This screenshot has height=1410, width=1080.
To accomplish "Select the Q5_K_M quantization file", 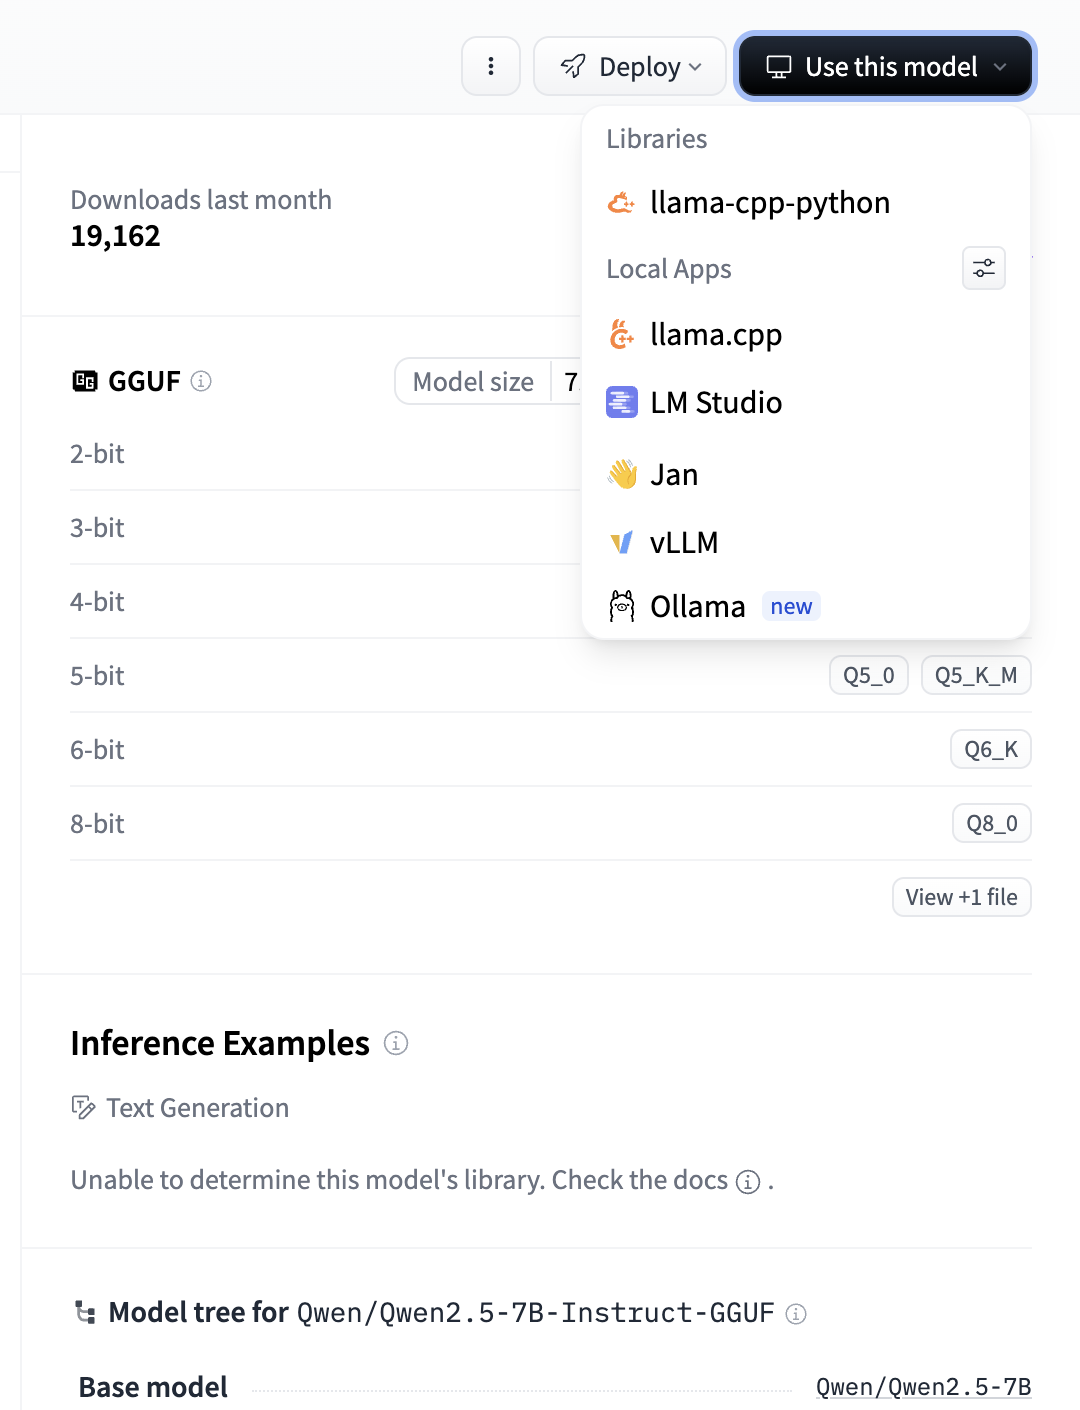I will click(x=975, y=675).
